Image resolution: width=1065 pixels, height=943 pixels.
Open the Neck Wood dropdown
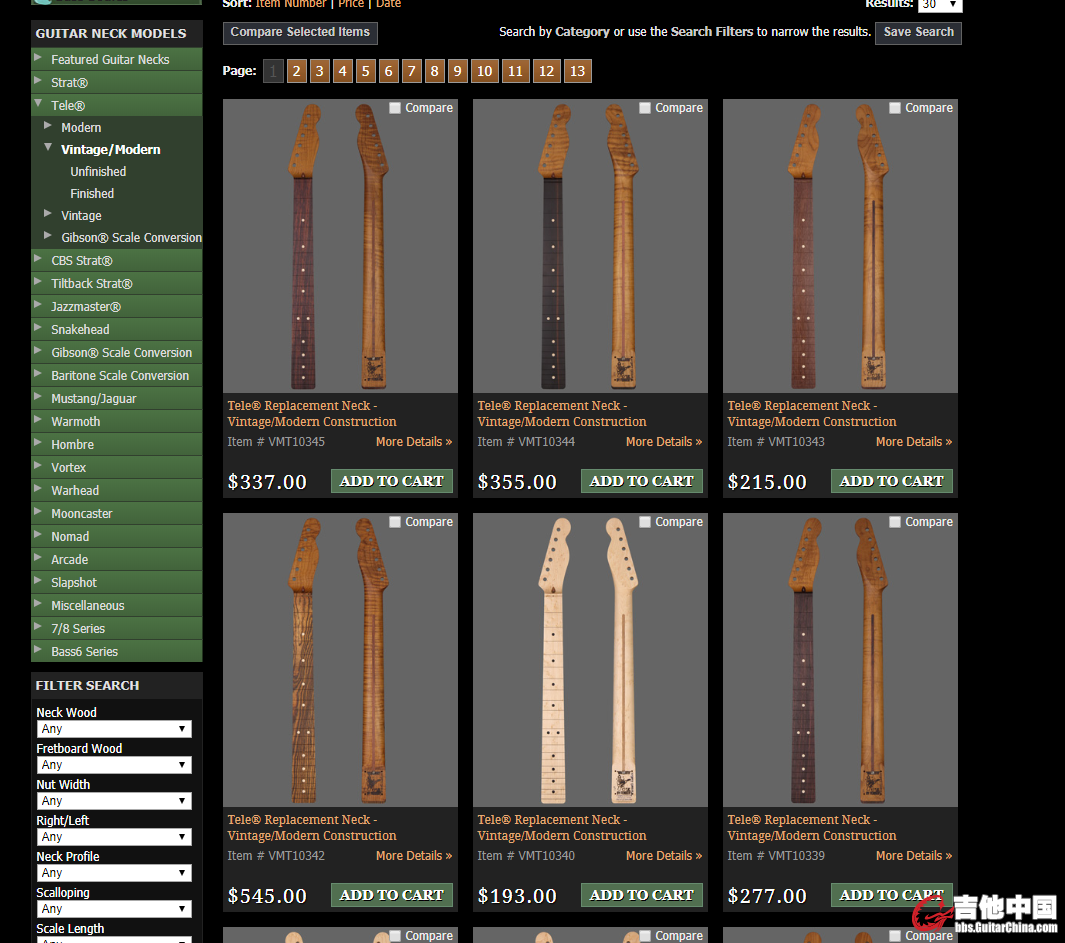[113, 729]
